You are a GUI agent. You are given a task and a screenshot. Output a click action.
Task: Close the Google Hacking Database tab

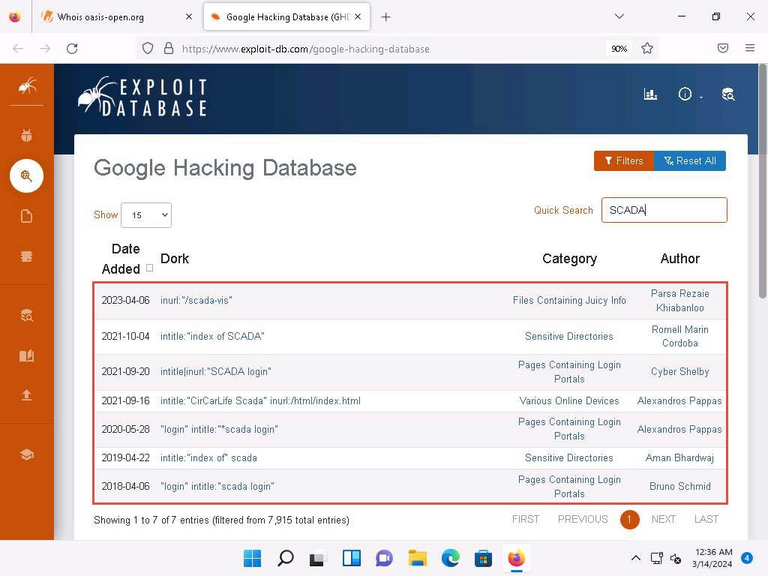(x=358, y=17)
